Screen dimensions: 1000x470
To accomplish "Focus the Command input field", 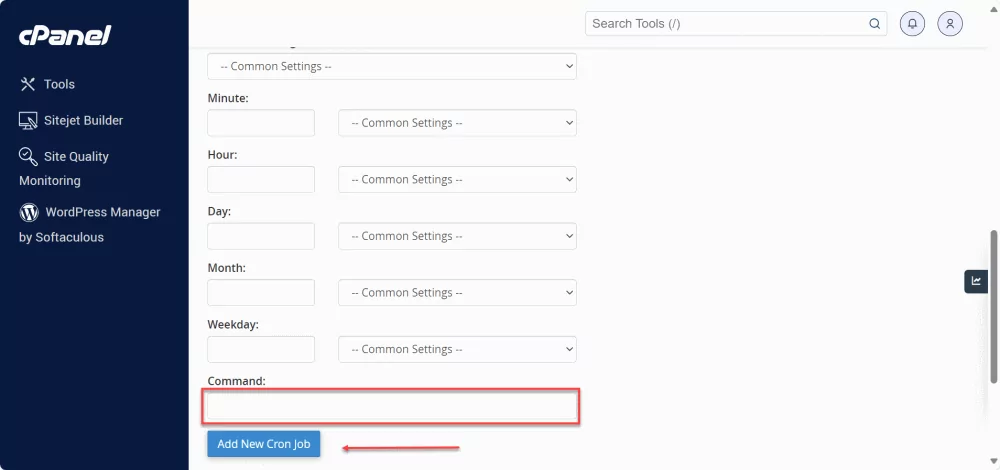I will pyautogui.click(x=392, y=407).
